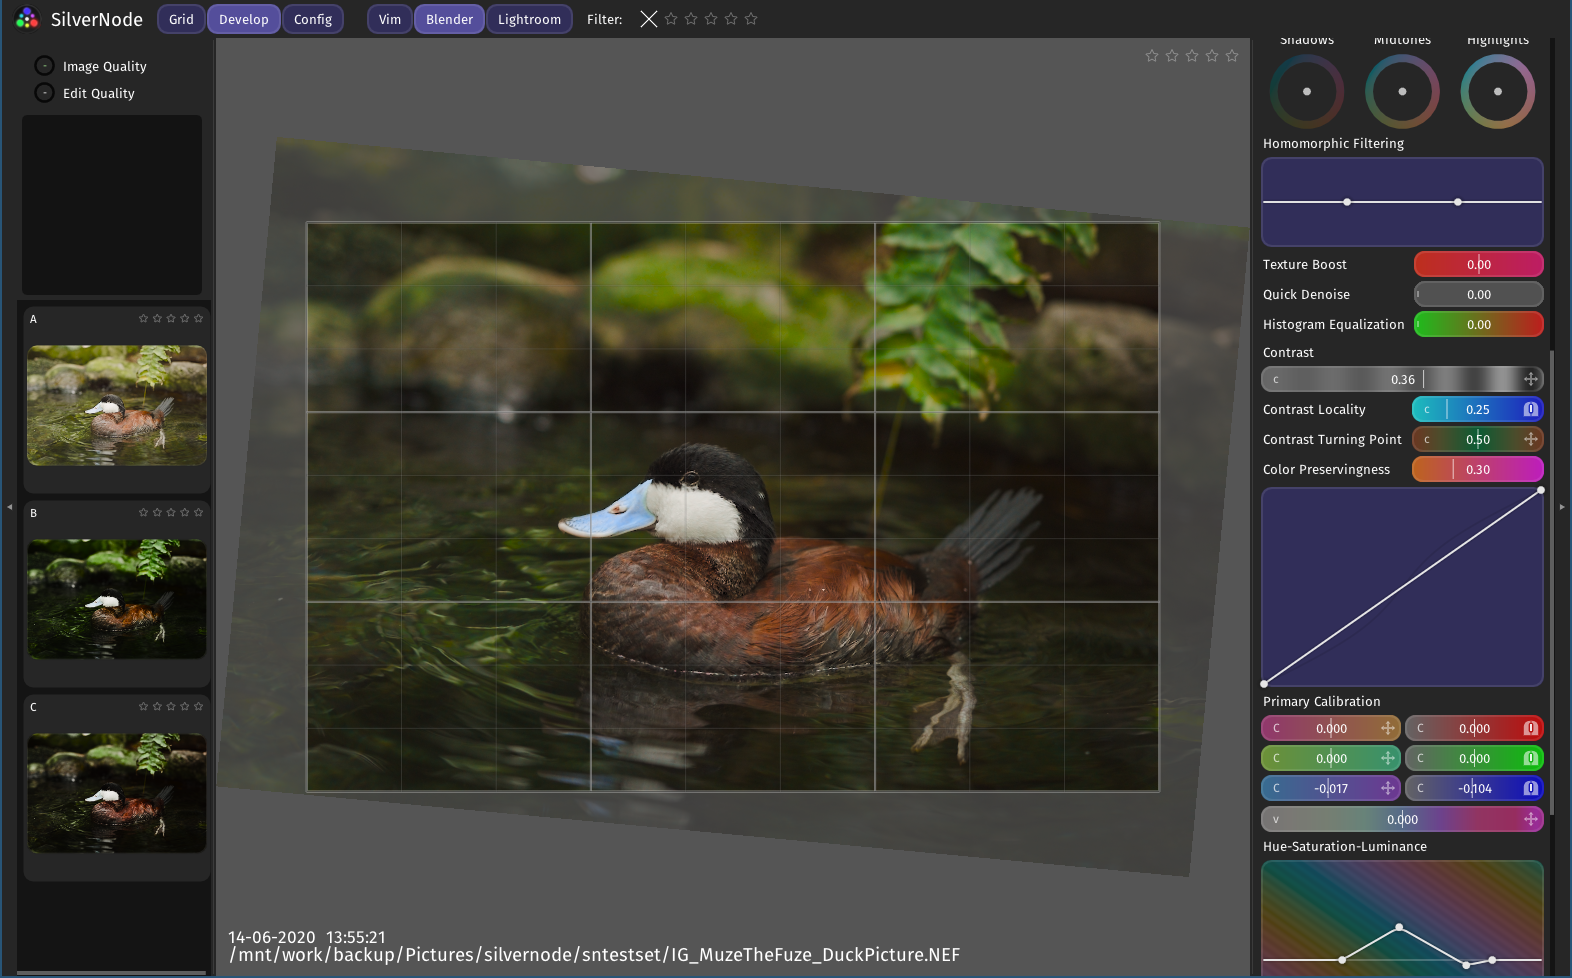Click move-arrows icon on Contrast Turning Point
The height and width of the screenshot is (978, 1572).
click(1530, 439)
